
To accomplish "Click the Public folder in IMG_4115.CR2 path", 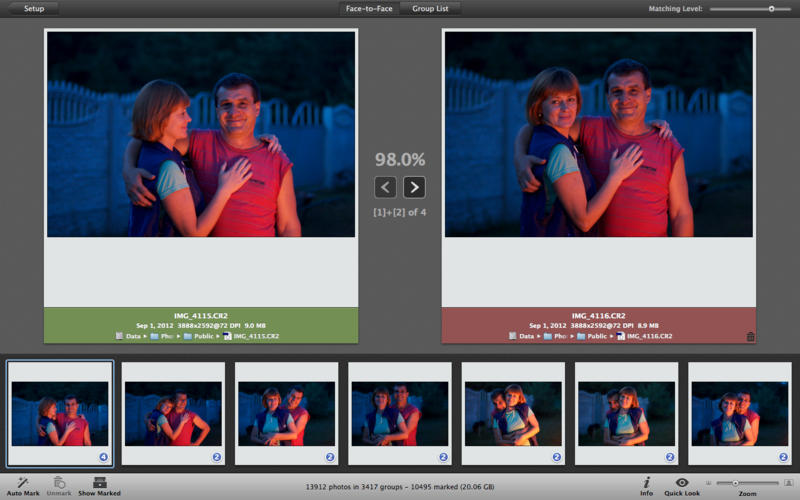I will click(198, 336).
